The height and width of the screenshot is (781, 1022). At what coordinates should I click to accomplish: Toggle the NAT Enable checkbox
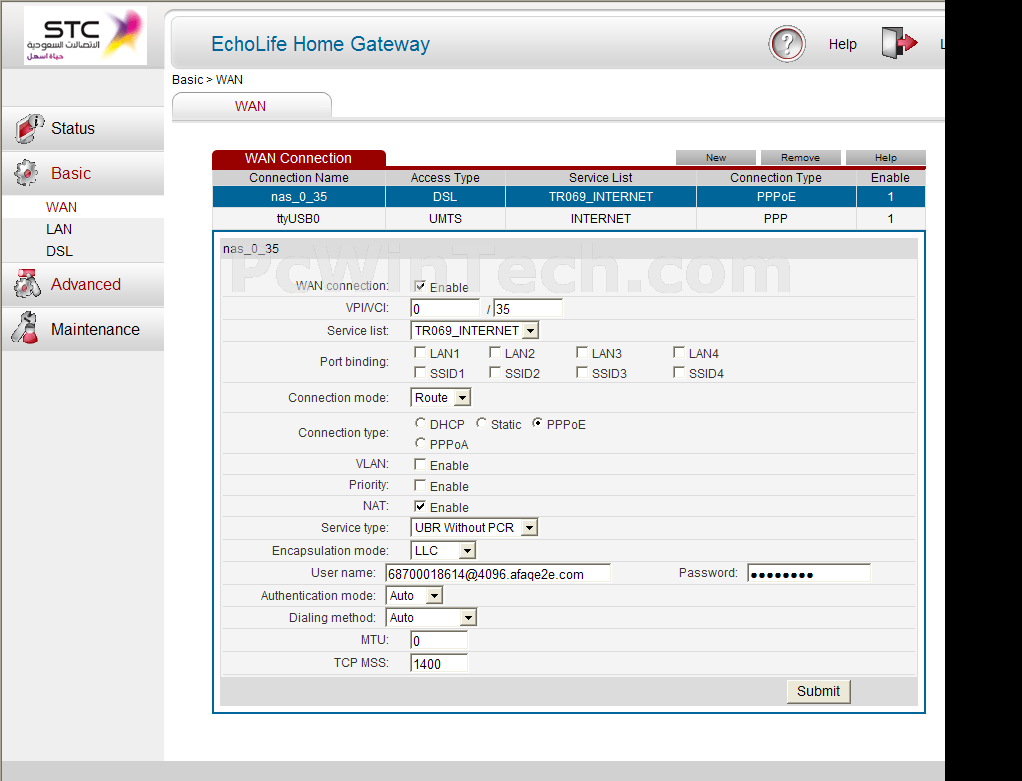click(420, 506)
